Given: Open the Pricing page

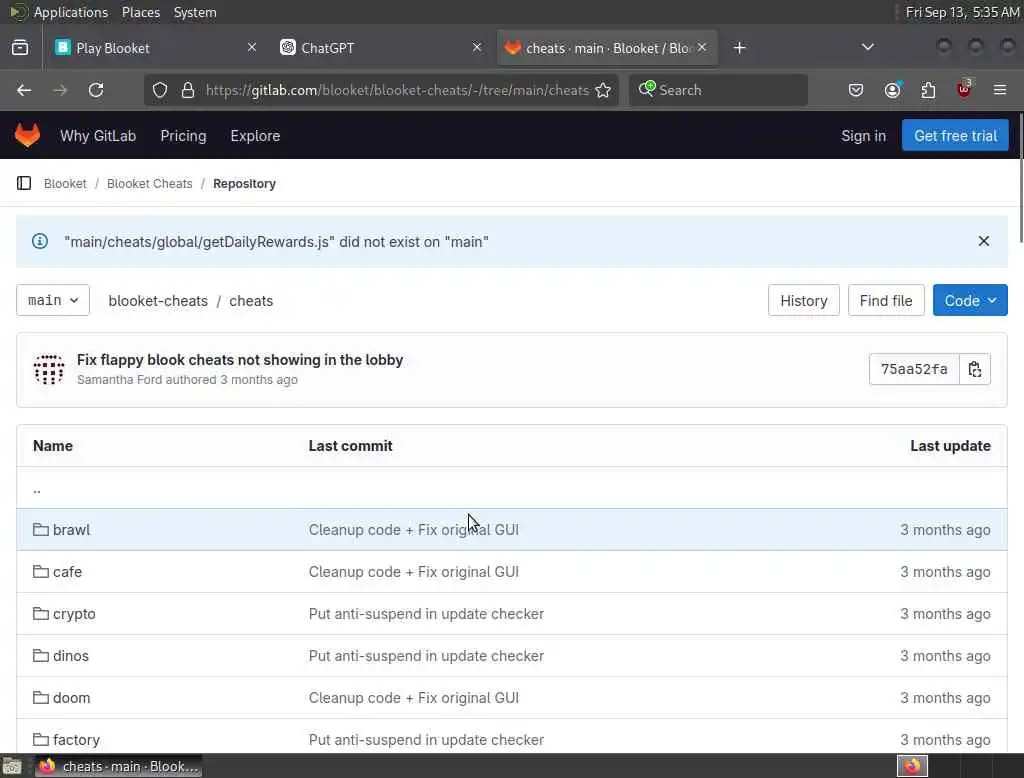Looking at the screenshot, I should pyautogui.click(x=184, y=136).
